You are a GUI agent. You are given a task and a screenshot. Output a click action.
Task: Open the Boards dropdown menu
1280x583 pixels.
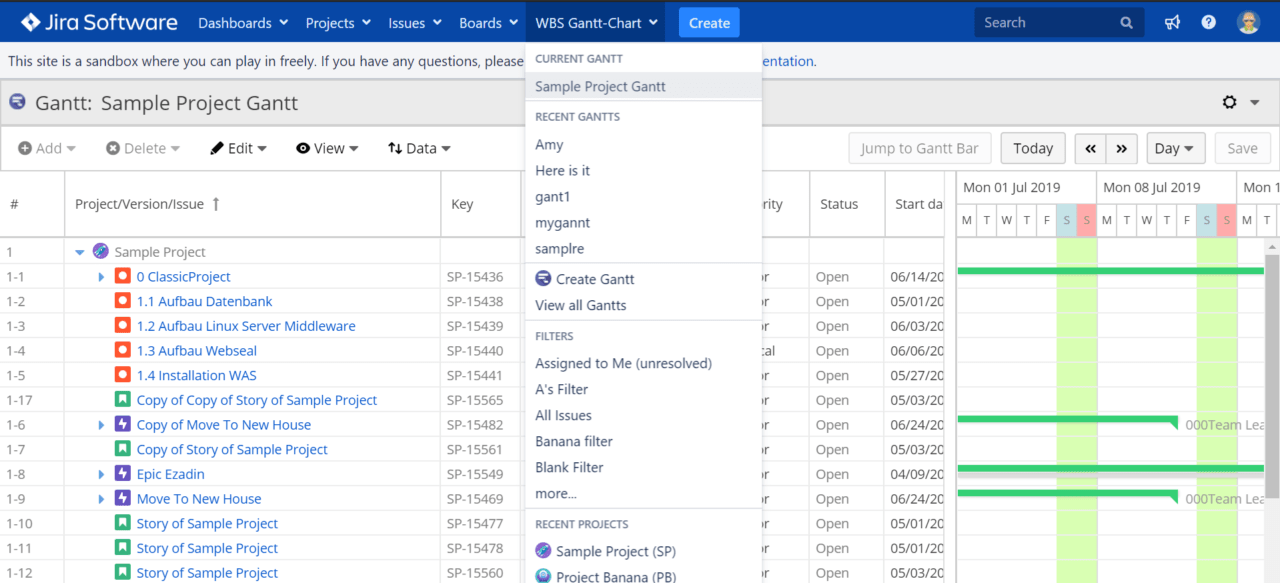488,22
